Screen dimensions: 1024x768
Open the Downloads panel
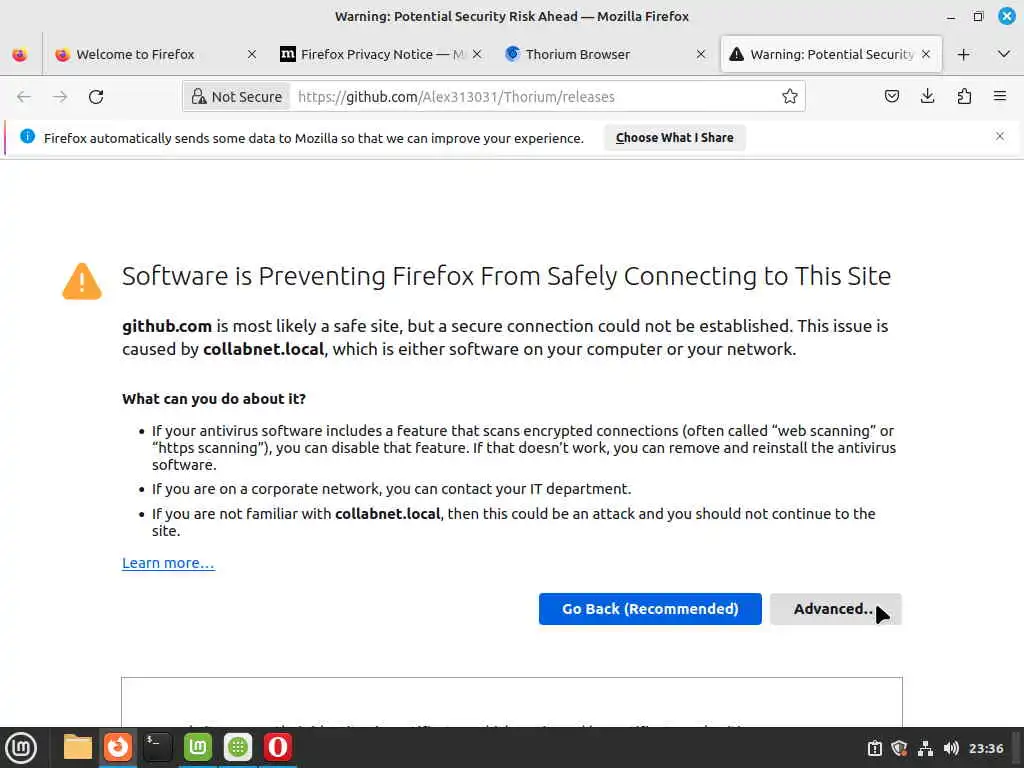pos(928,97)
